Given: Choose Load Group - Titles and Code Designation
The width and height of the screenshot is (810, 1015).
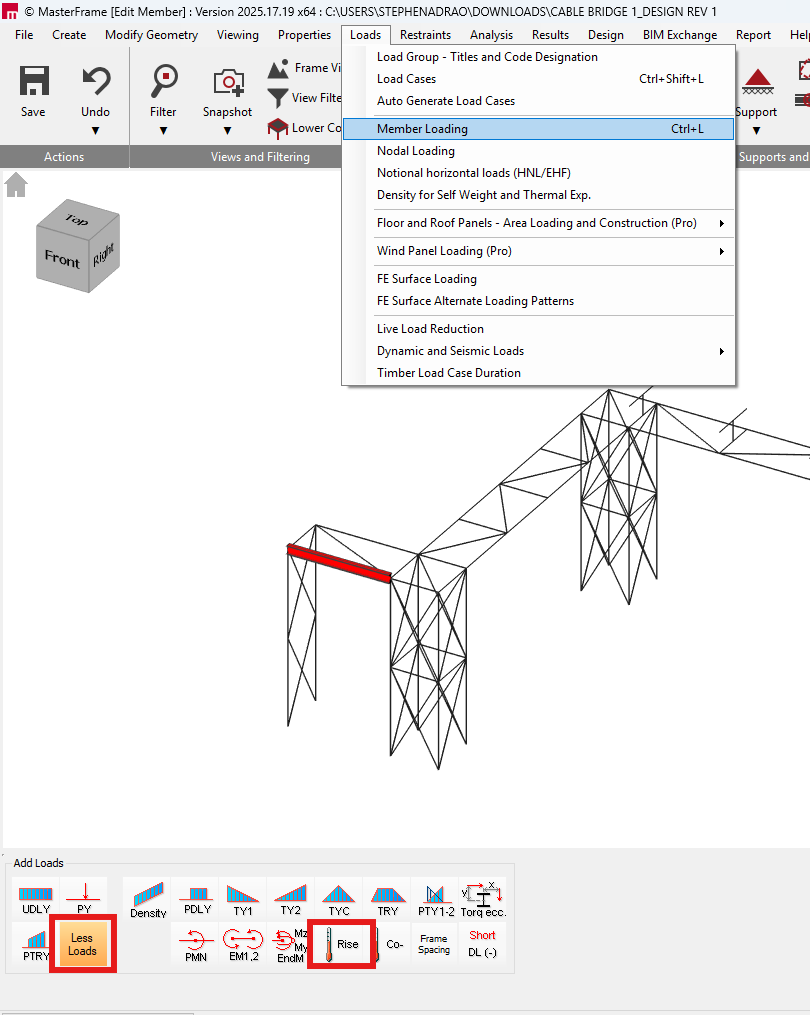Looking at the screenshot, I should click(538, 57).
